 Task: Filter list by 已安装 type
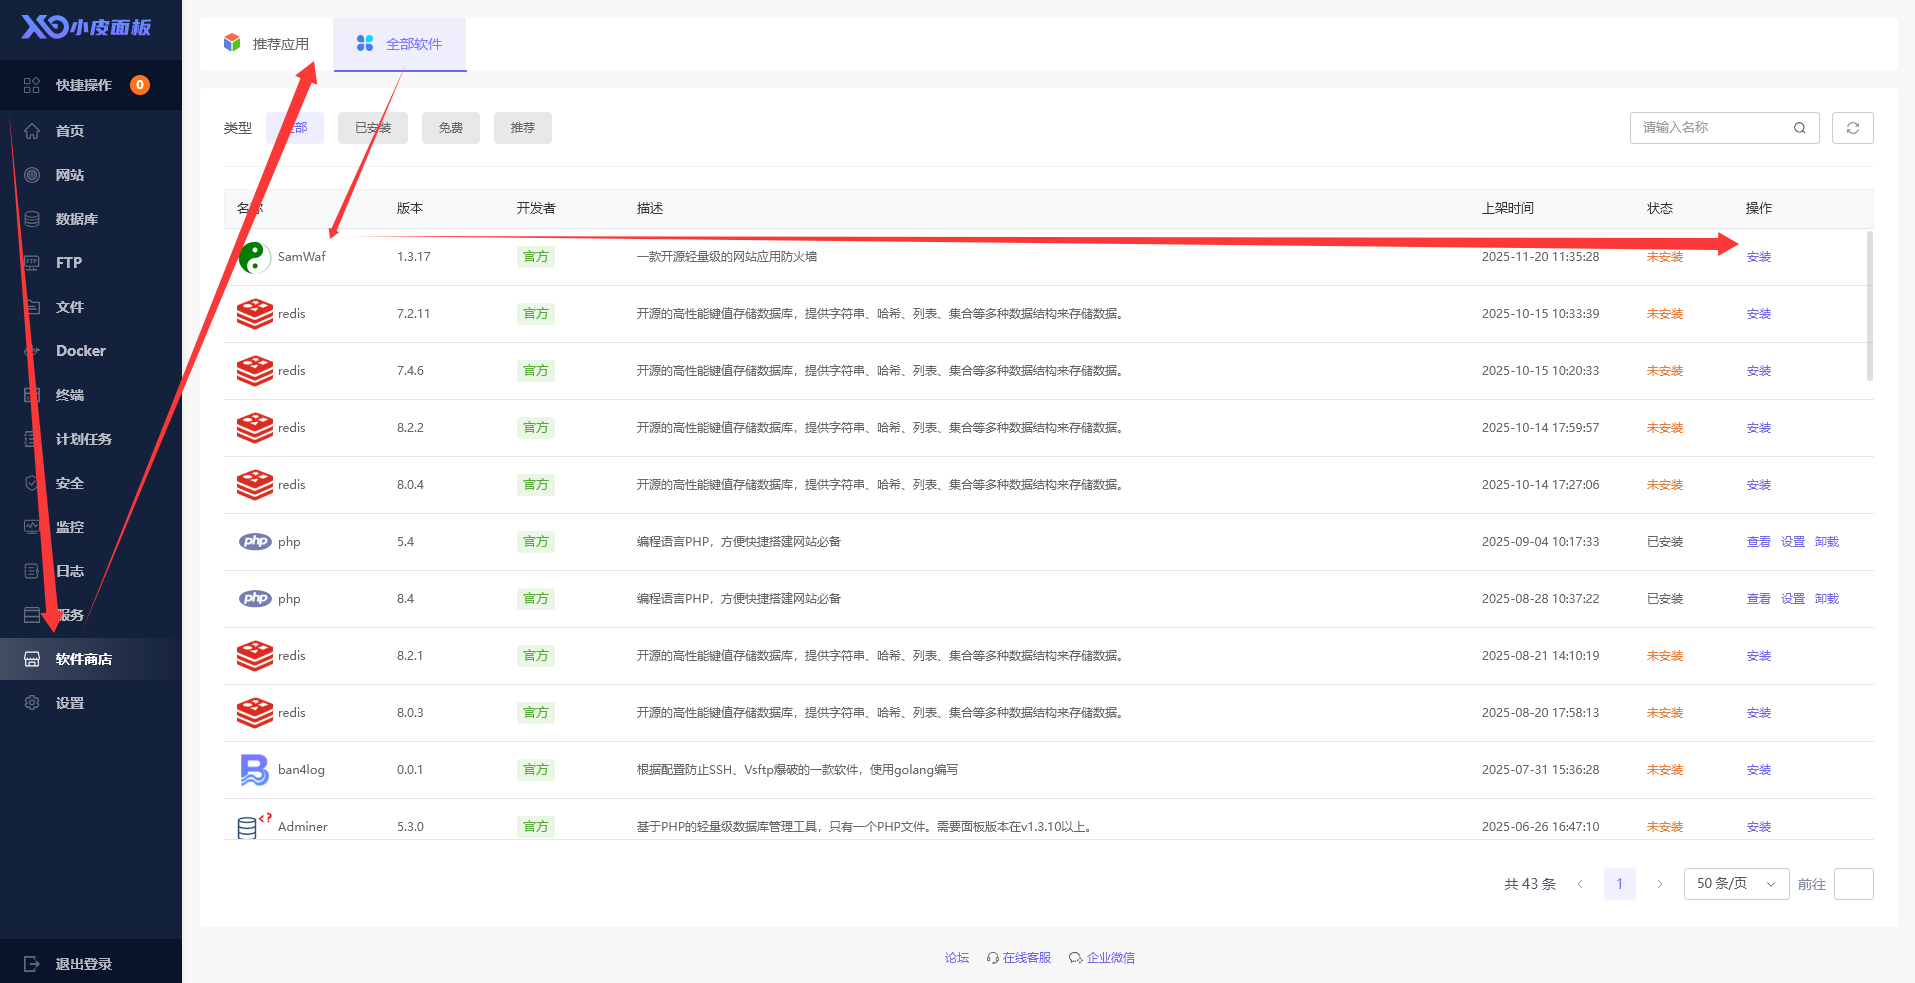372,128
